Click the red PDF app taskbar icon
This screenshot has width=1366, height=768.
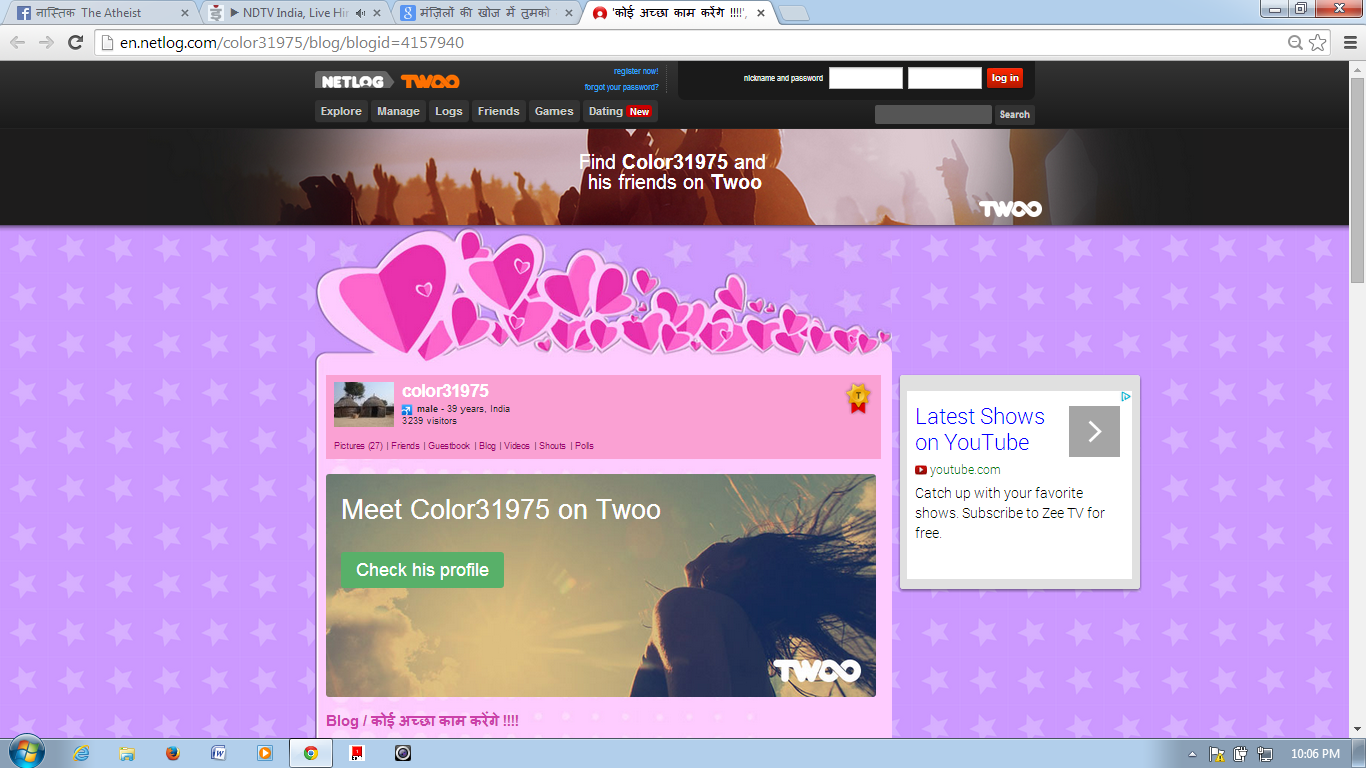pos(357,753)
